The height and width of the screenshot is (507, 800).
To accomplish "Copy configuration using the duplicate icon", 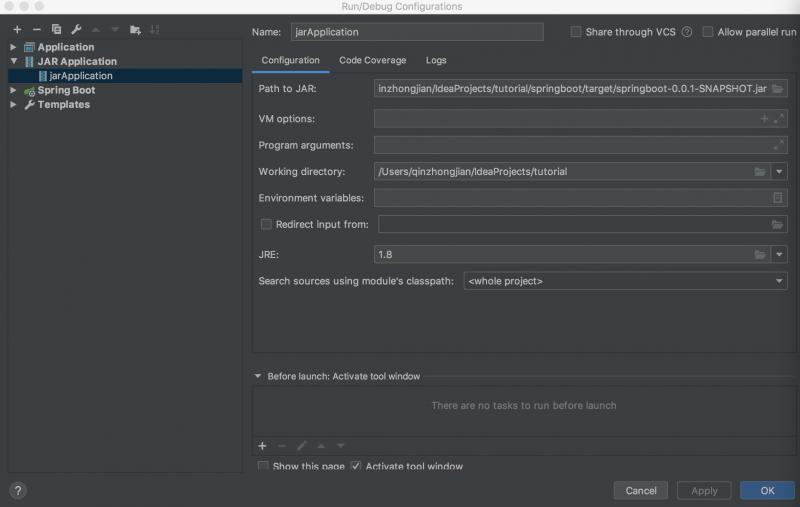I will 56,30.
